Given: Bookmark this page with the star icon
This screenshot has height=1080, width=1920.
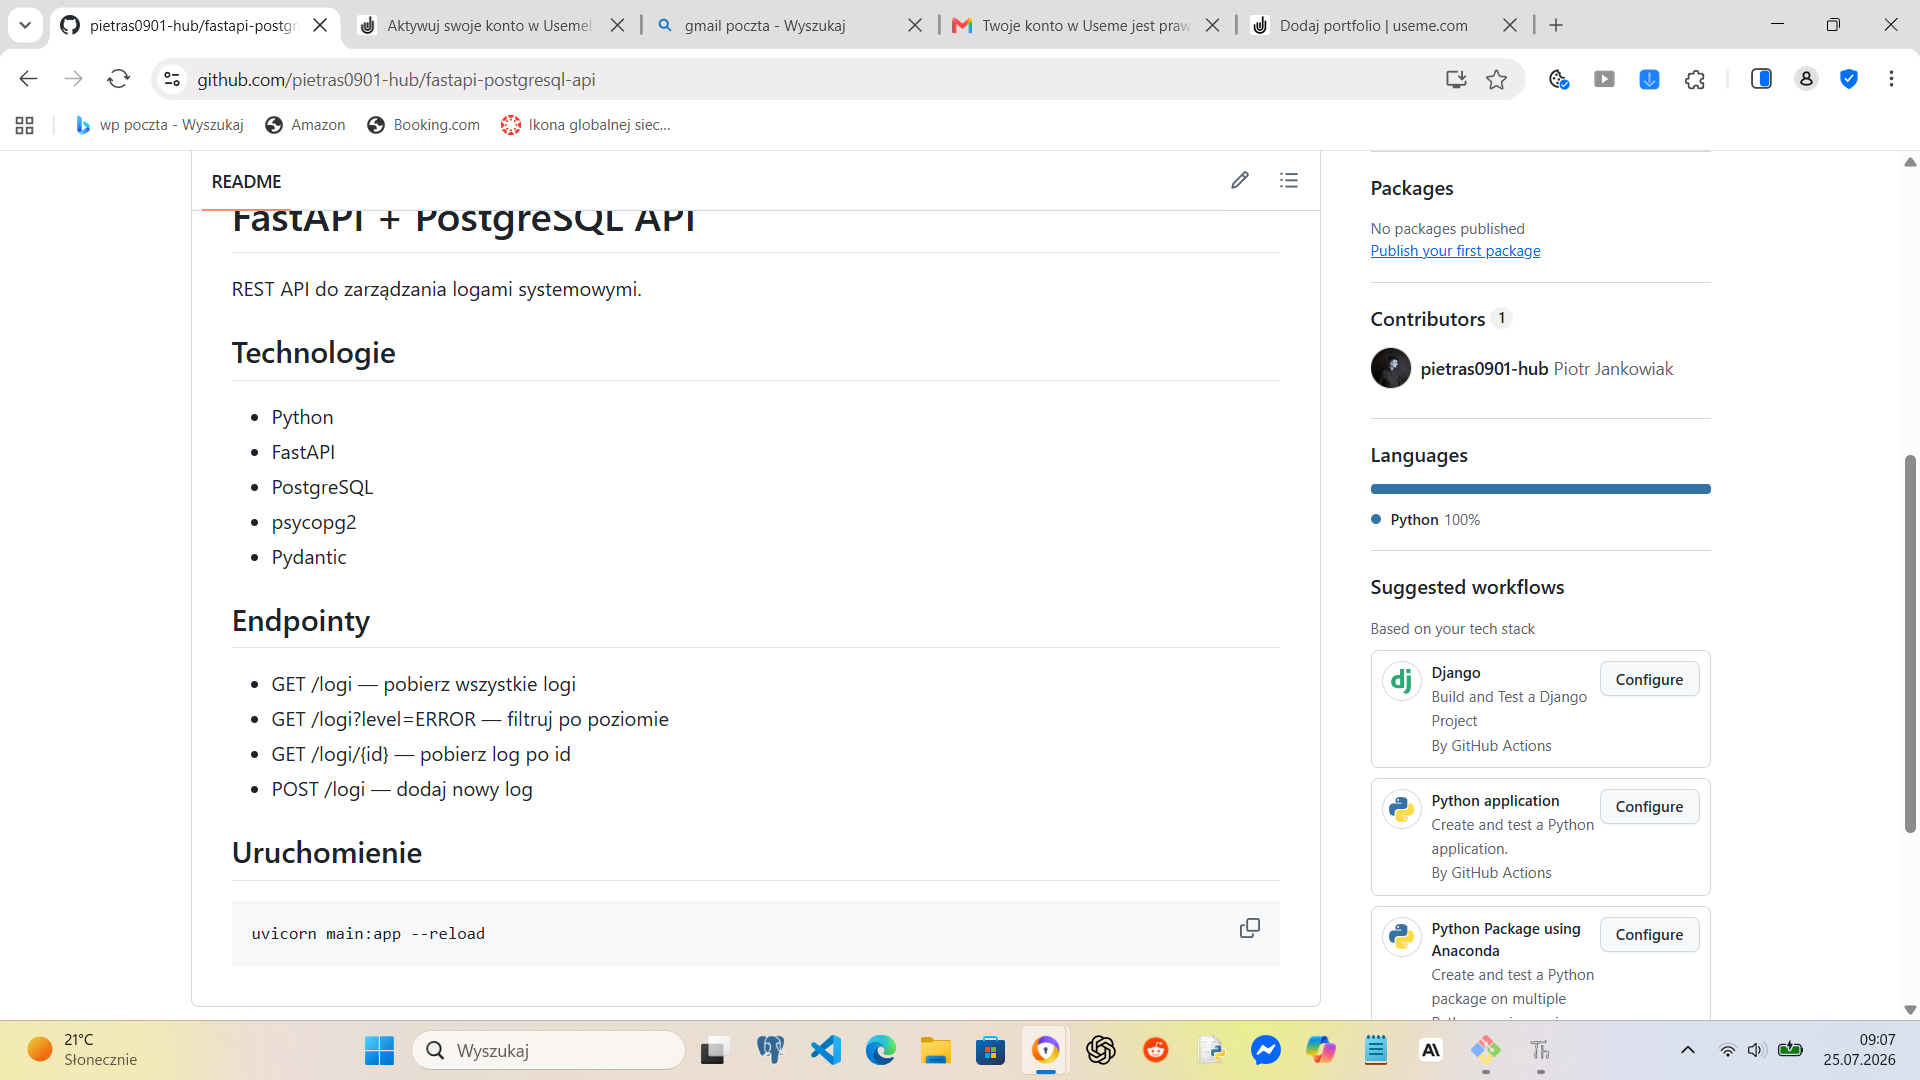Looking at the screenshot, I should [1496, 79].
